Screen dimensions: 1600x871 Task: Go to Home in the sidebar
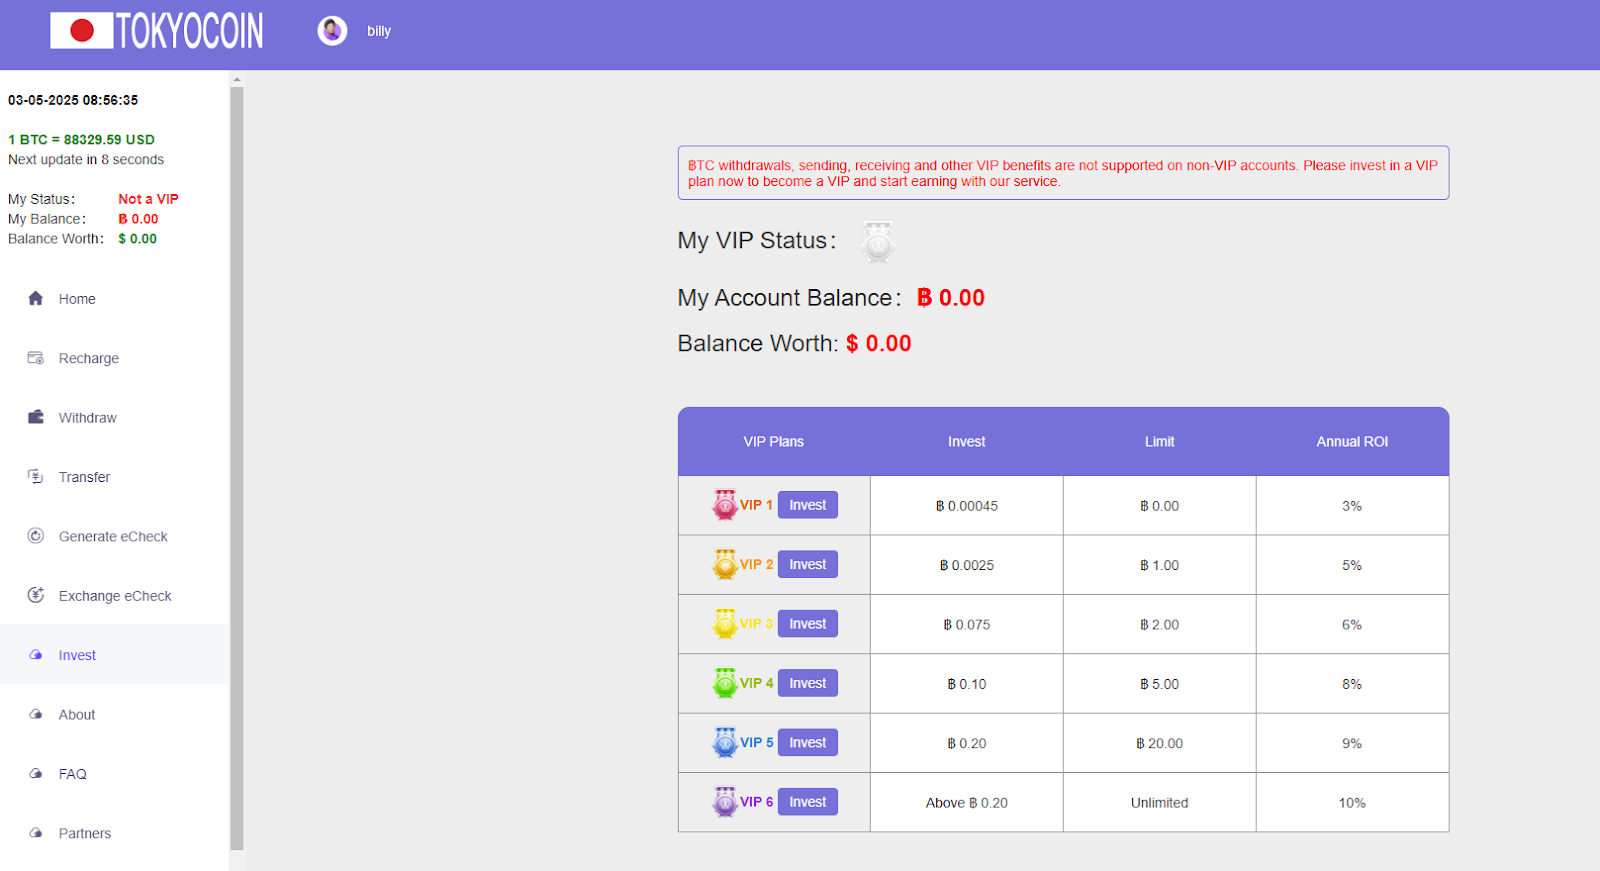click(x=114, y=299)
